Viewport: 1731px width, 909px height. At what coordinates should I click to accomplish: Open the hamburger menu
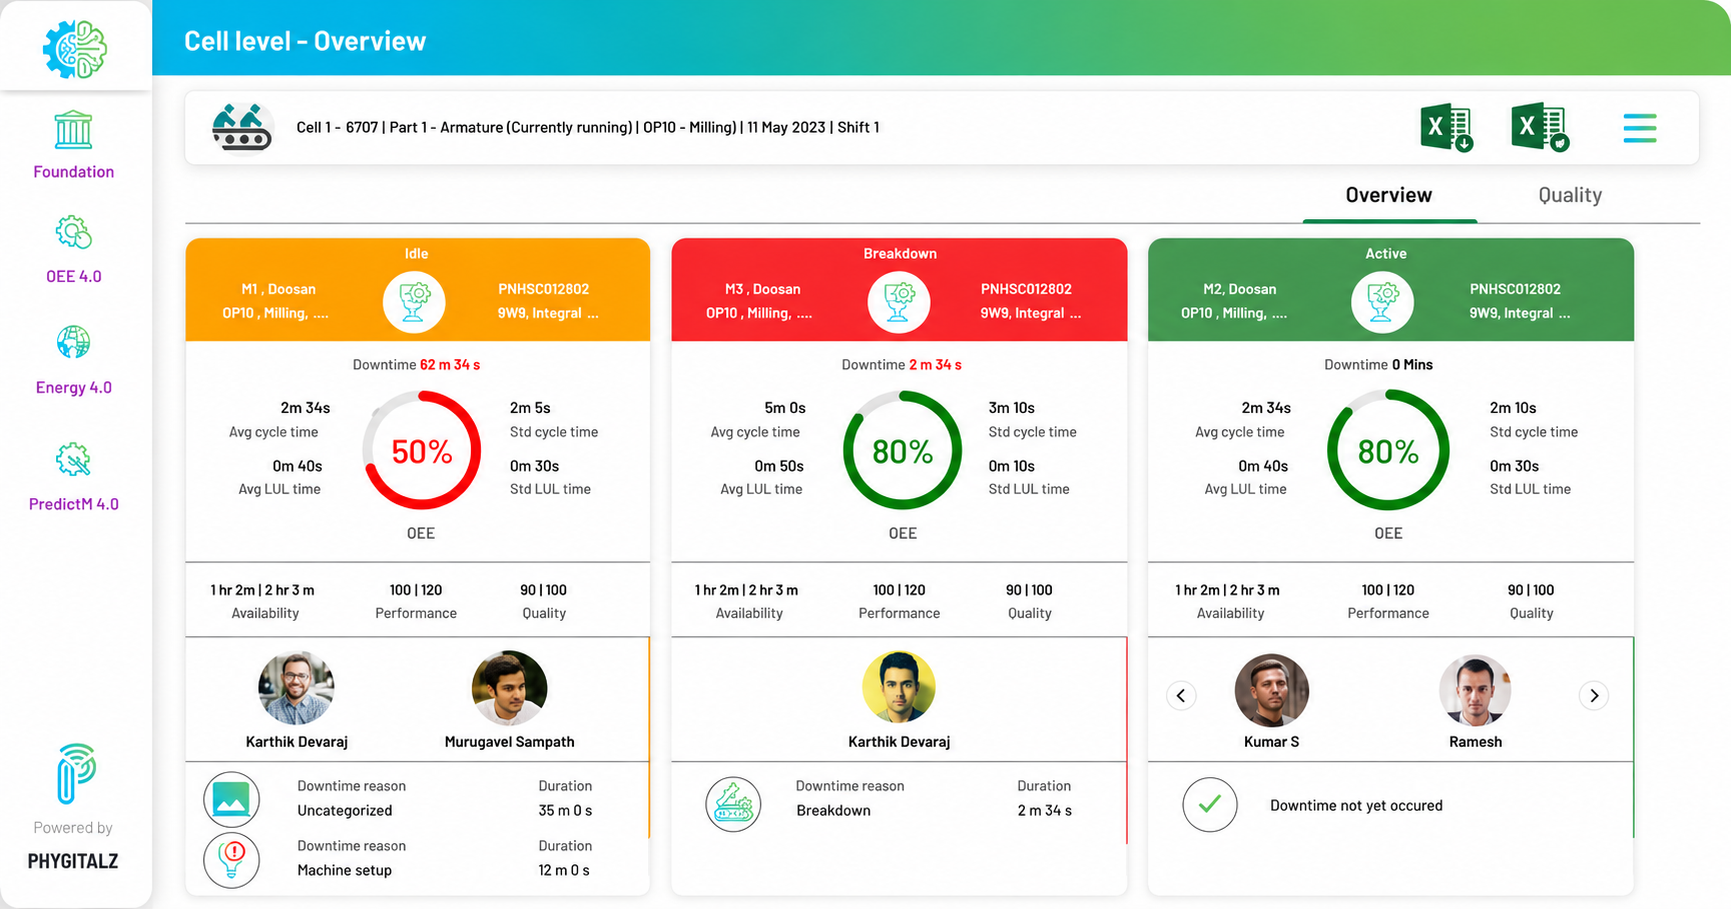(x=1640, y=128)
